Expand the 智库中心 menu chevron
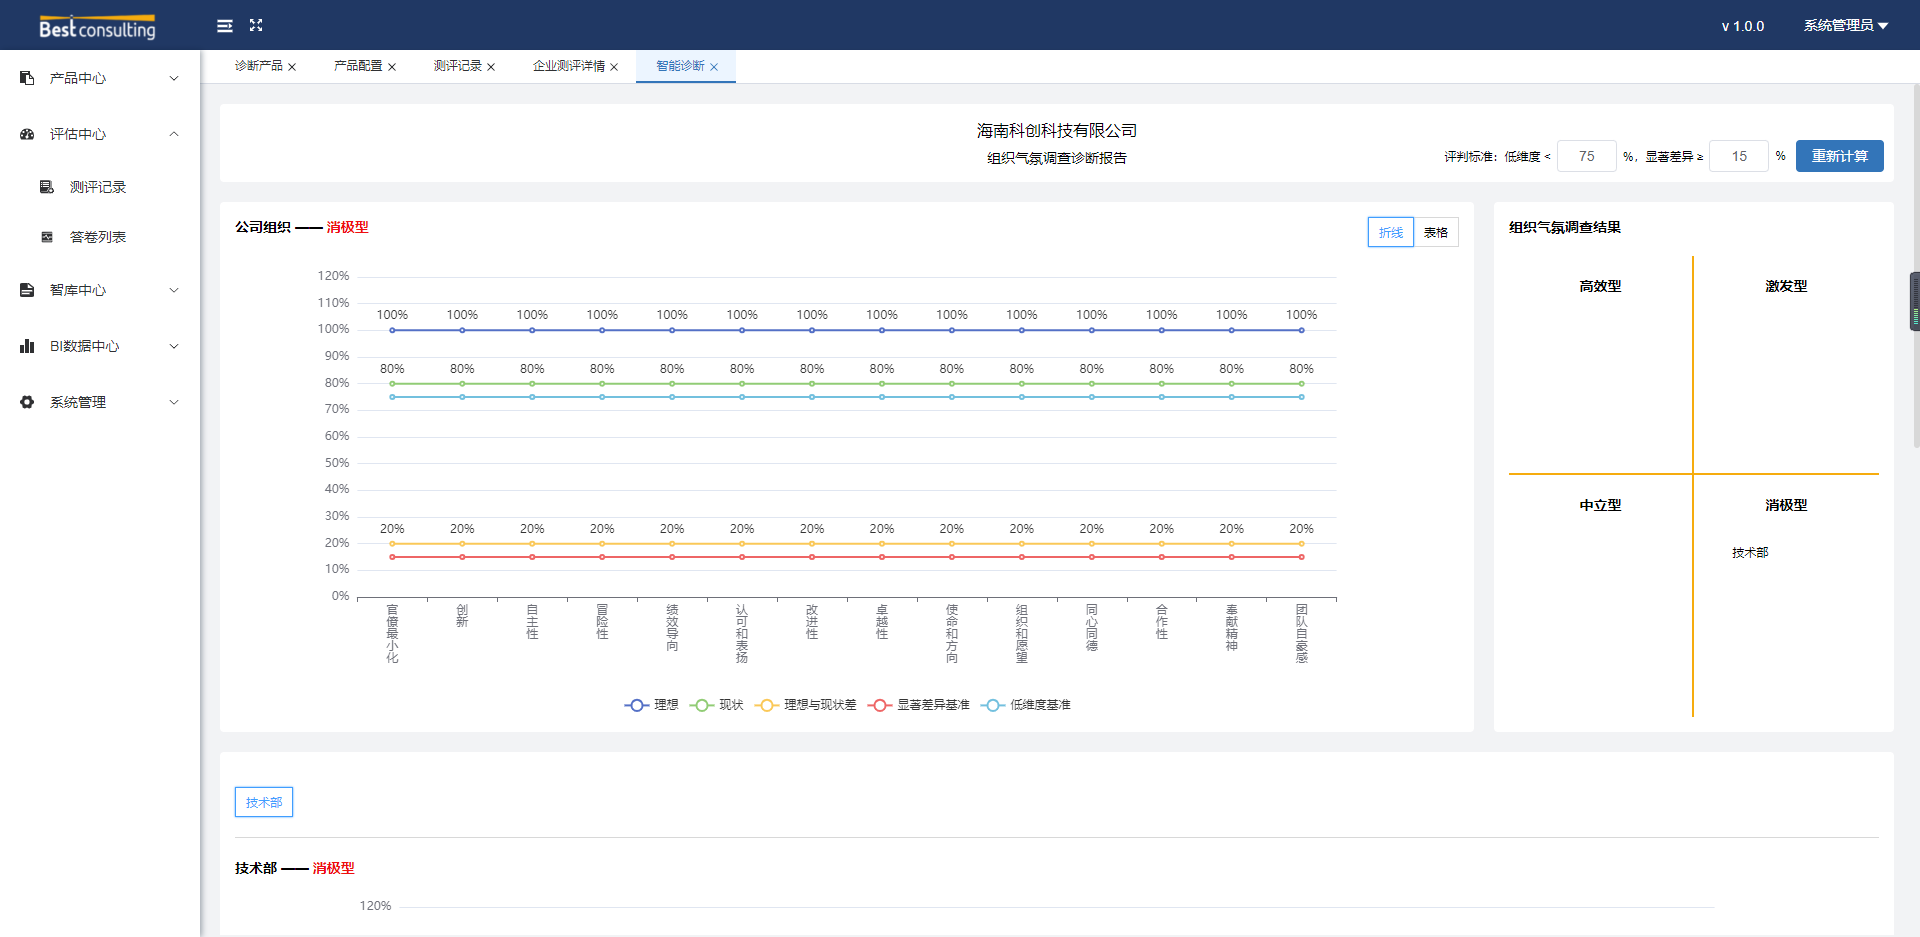 [174, 290]
